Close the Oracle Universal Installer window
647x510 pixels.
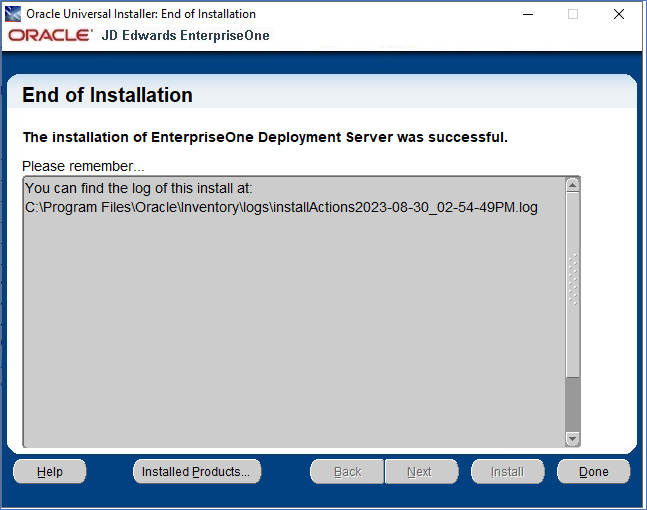click(x=619, y=14)
